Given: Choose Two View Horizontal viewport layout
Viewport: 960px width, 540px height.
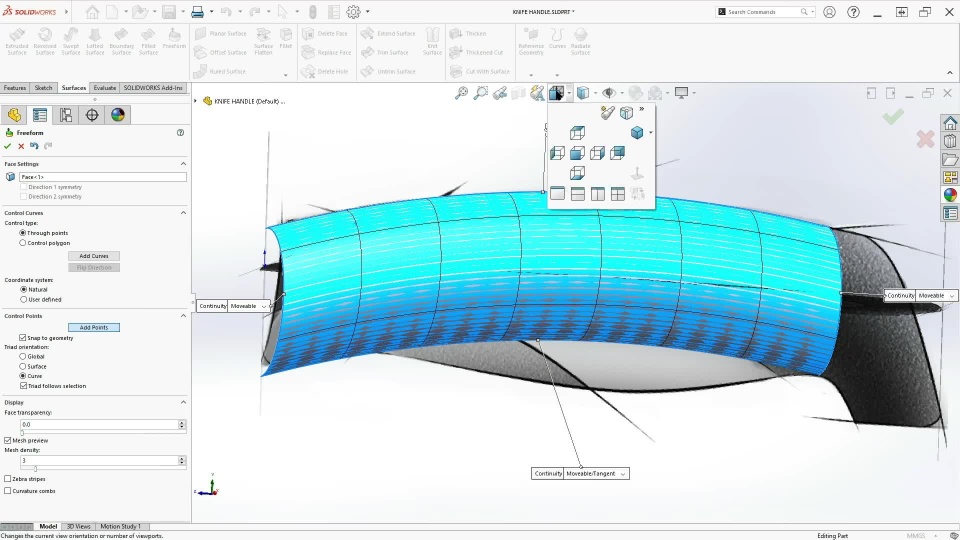Looking at the screenshot, I should tap(577, 194).
